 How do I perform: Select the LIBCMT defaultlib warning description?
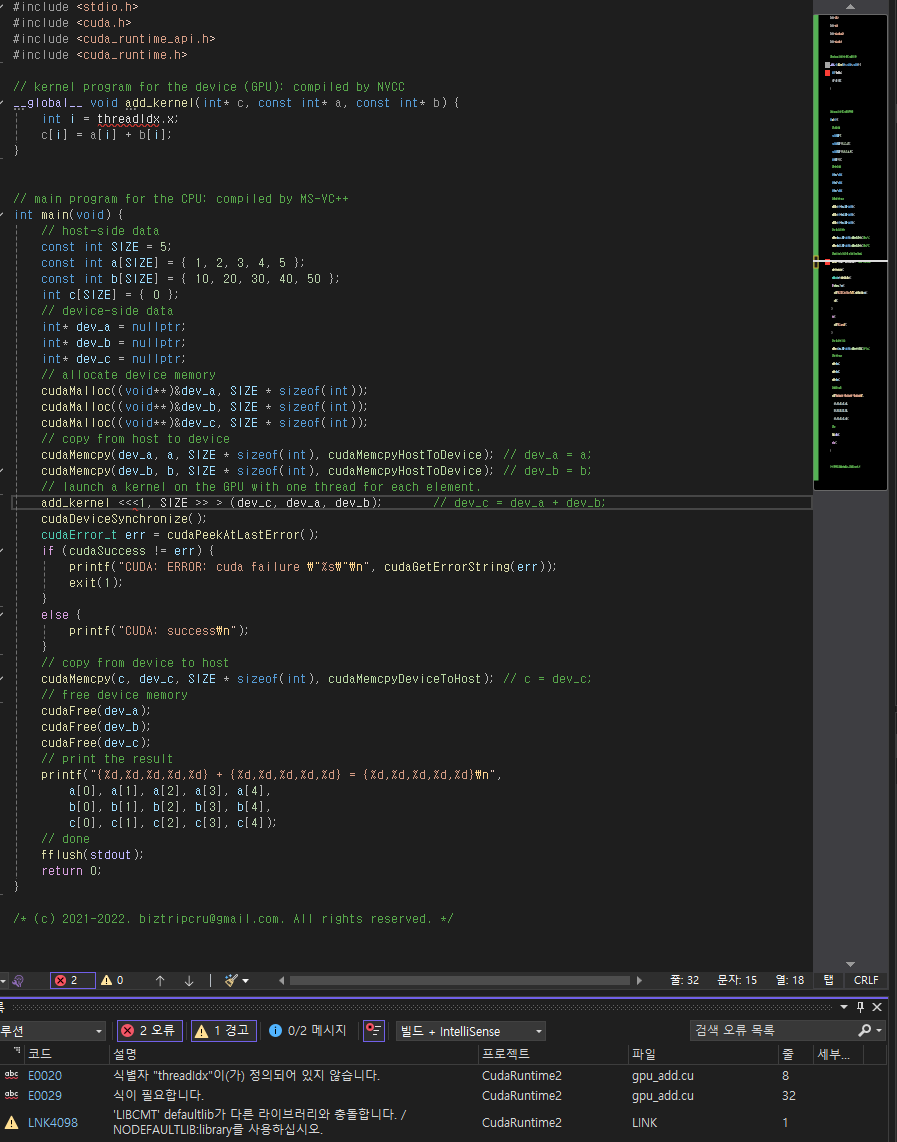259,1122
